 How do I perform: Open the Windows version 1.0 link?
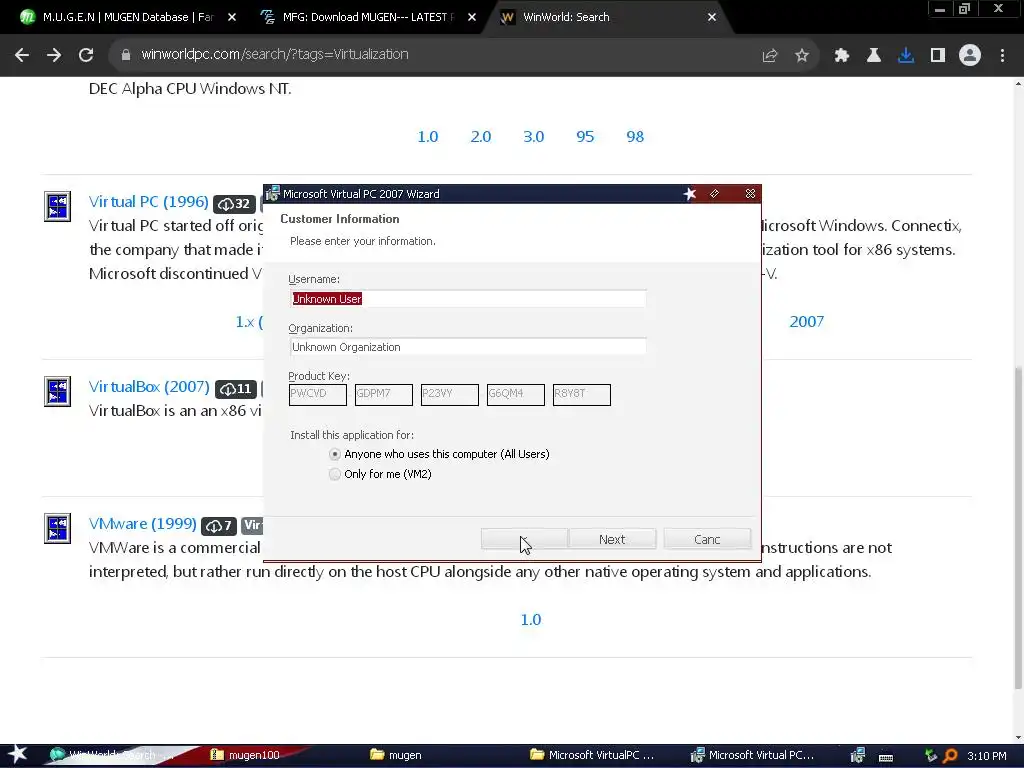(428, 136)
